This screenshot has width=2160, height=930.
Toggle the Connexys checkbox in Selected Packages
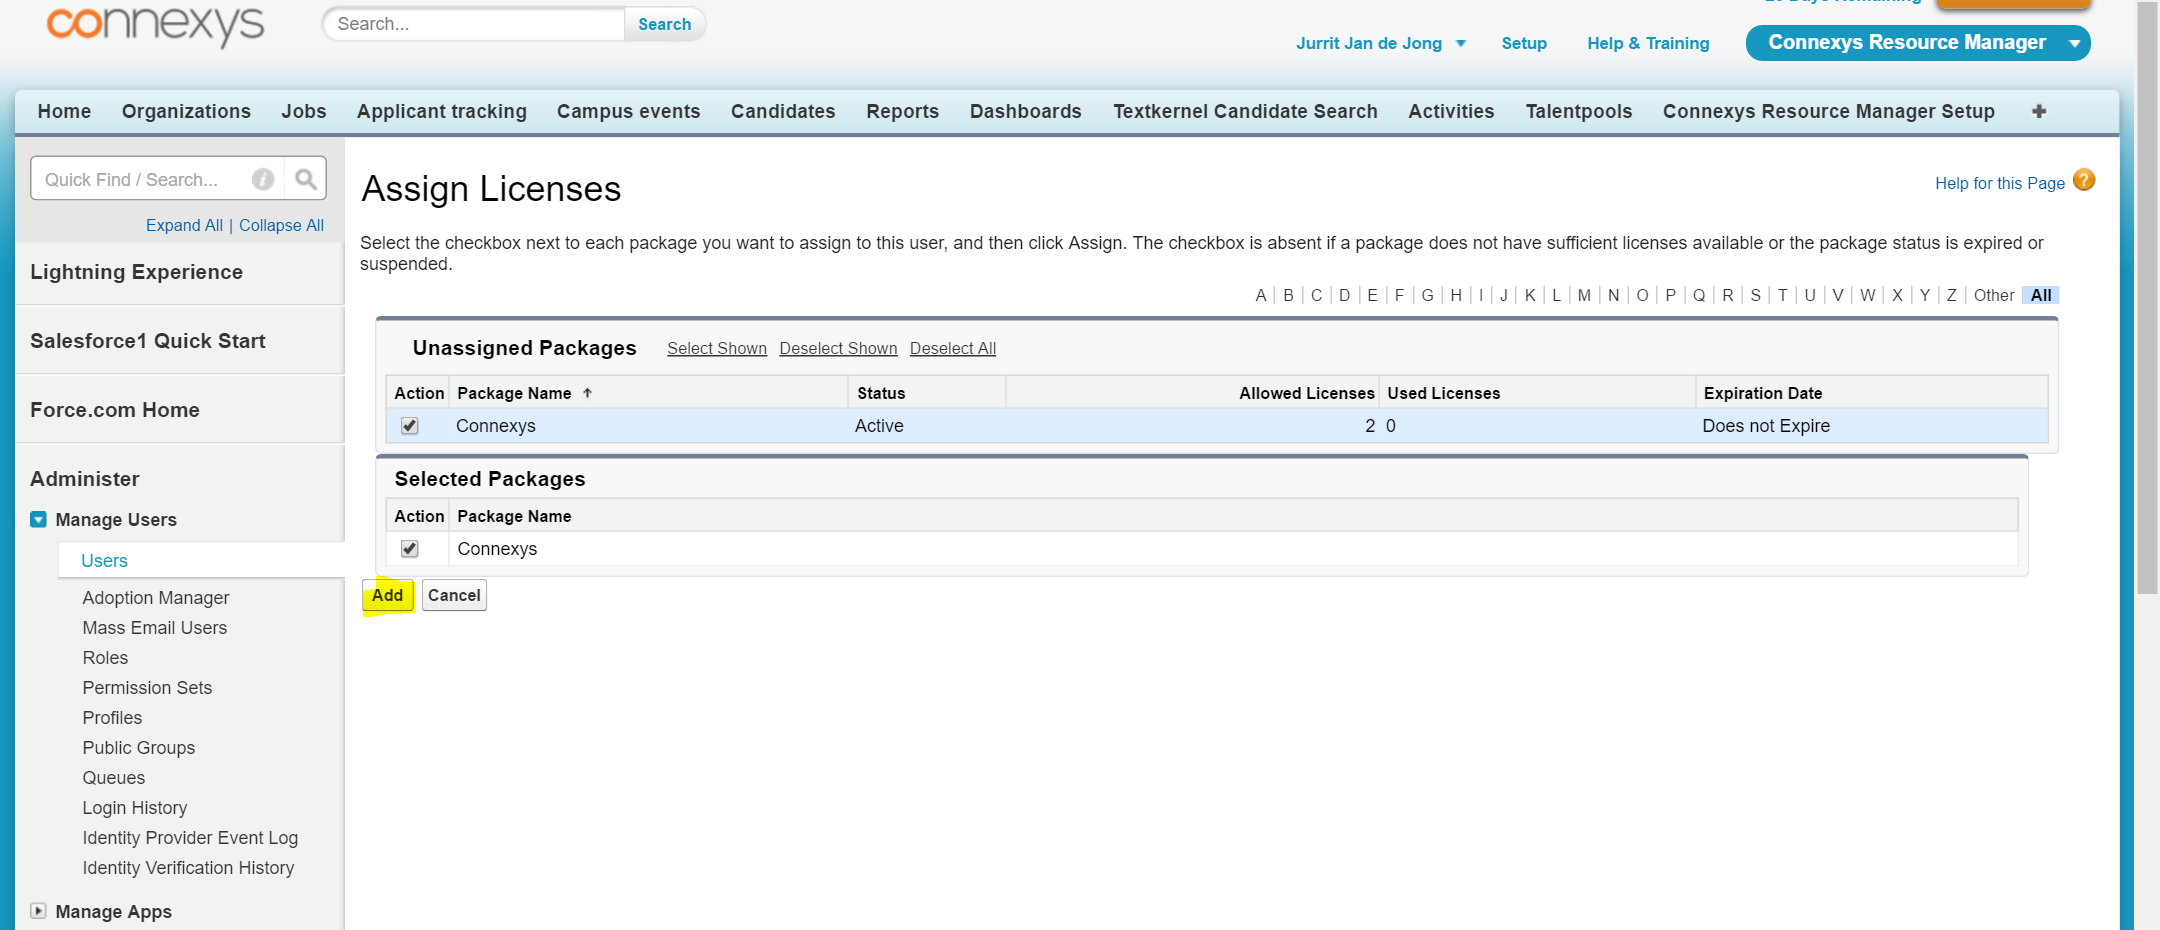(x=410, y=549)
